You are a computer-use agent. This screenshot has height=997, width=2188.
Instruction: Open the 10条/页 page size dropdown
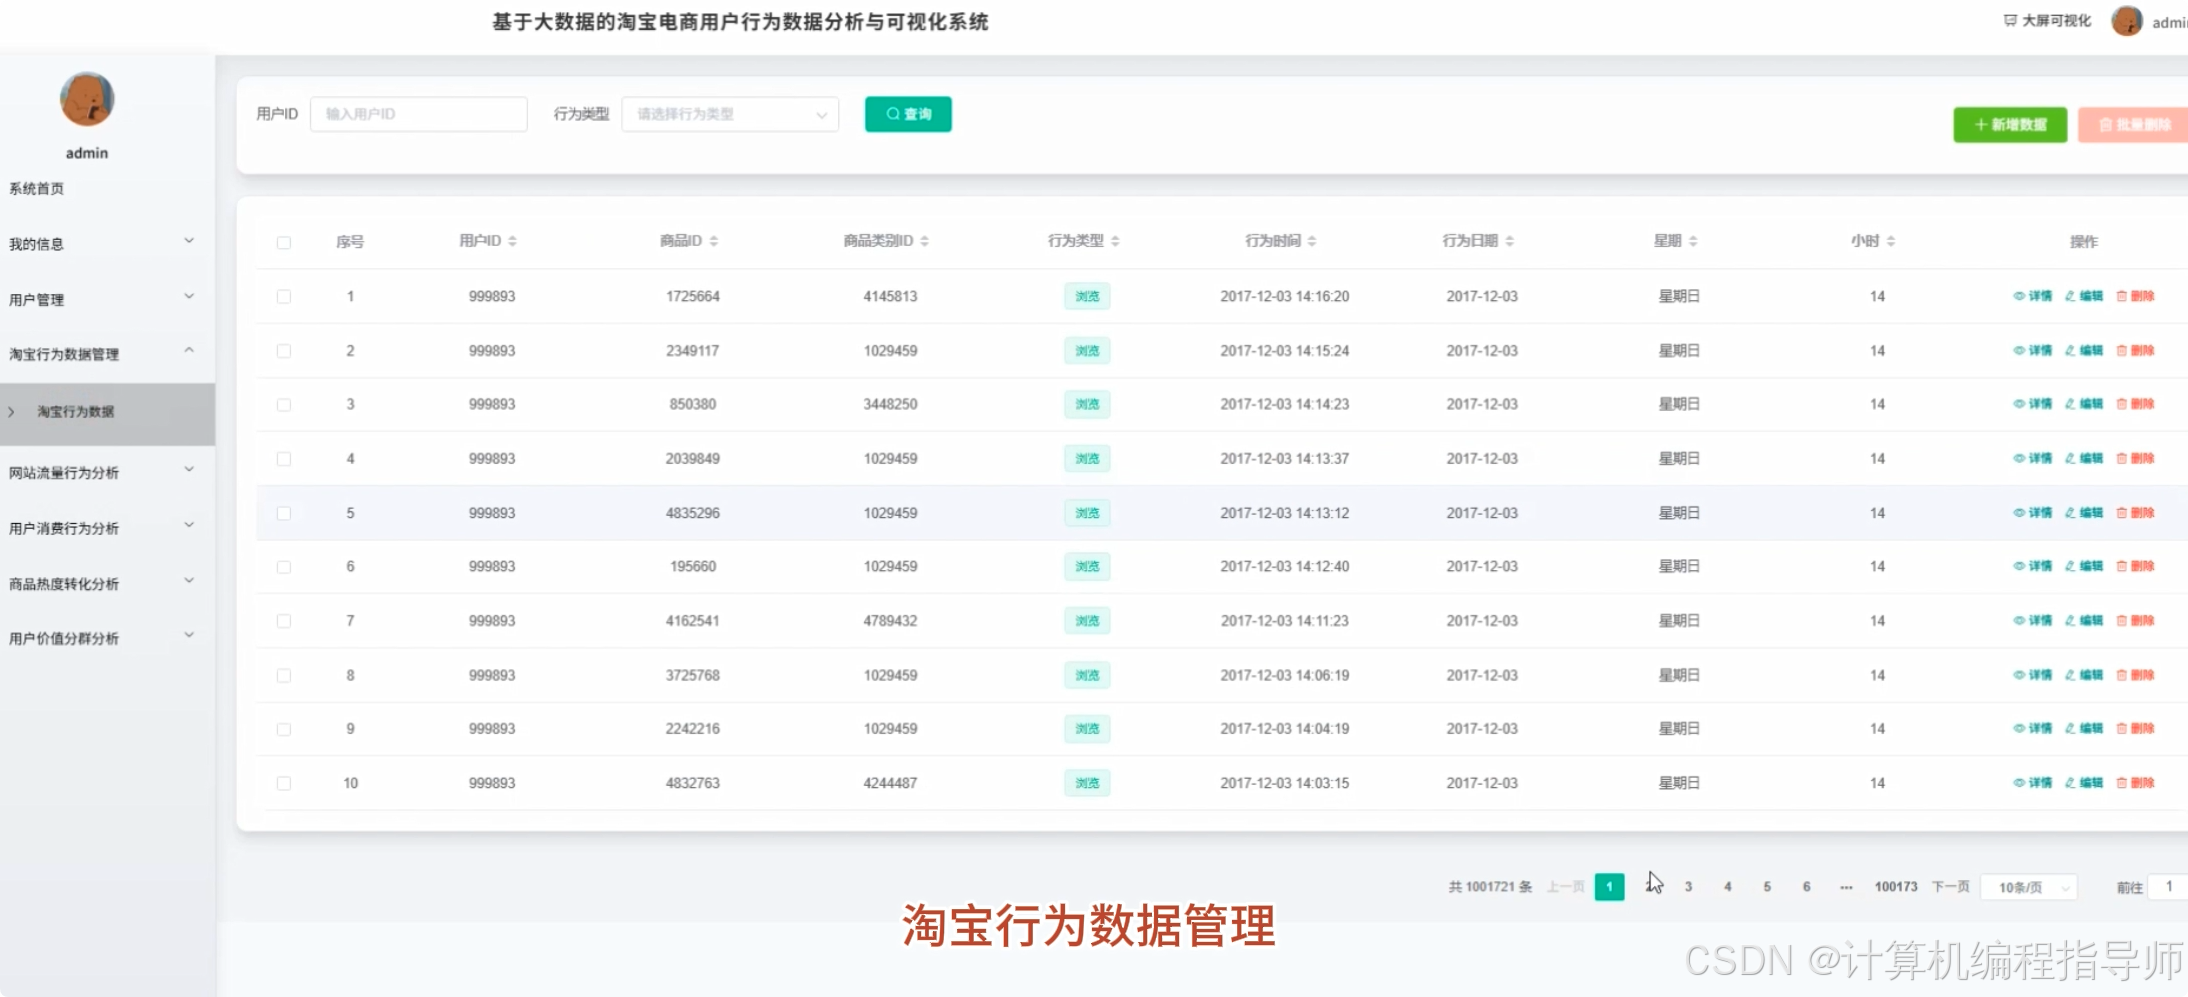[x=2029, y=887]
